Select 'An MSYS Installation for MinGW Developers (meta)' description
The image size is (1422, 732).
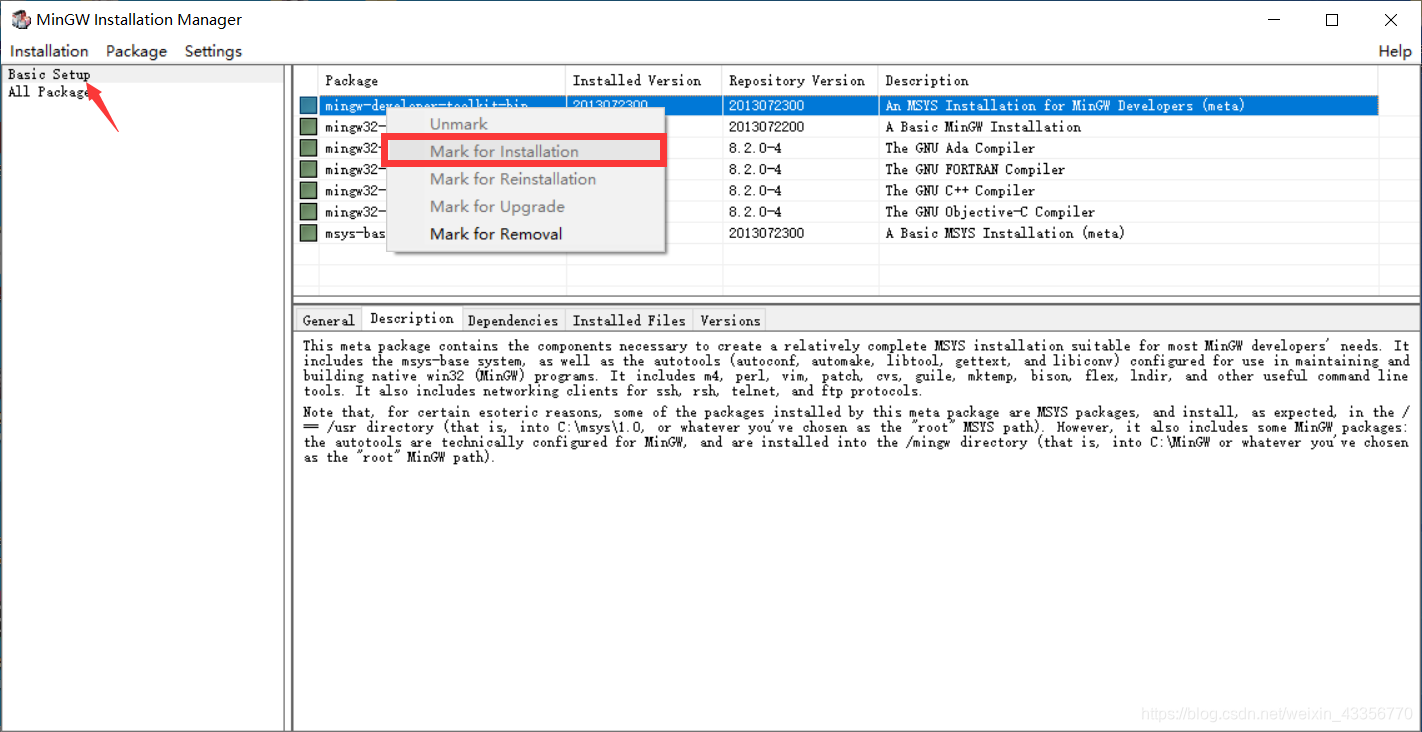pyautogui.click(x=1065, y=105)
